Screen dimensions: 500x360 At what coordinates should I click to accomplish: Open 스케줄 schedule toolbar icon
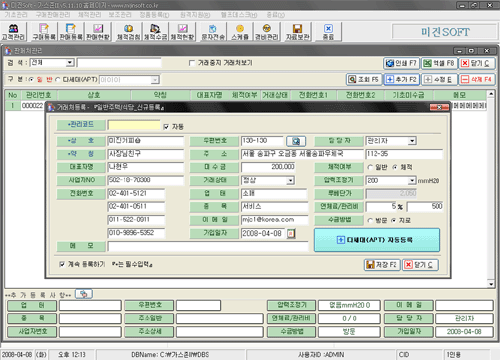(240, 32)
